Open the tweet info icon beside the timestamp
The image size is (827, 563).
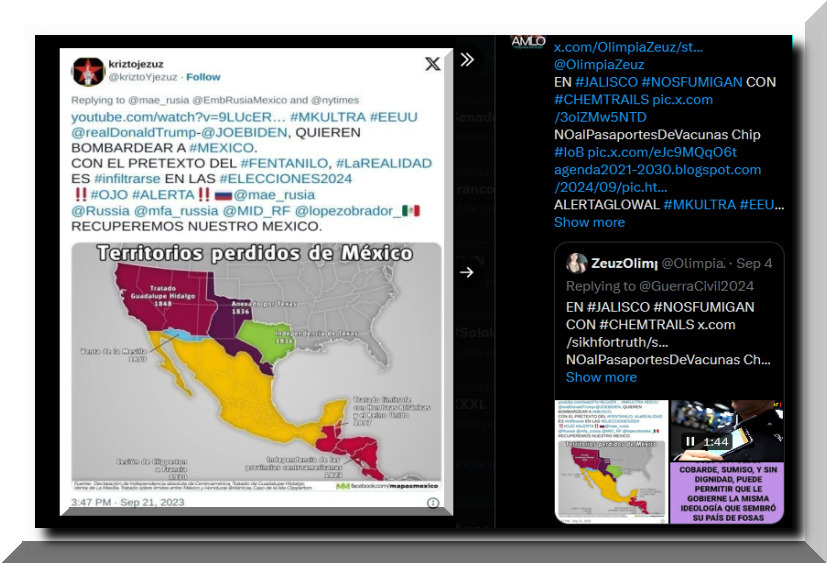pos(432,503)
